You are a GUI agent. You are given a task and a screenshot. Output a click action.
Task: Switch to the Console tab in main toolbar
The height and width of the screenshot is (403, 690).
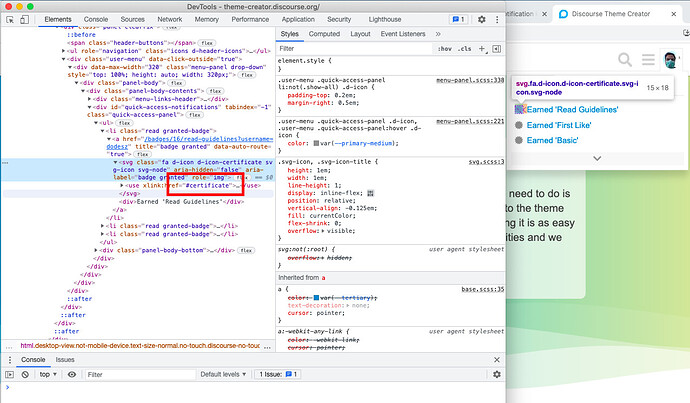pos(96,19)
